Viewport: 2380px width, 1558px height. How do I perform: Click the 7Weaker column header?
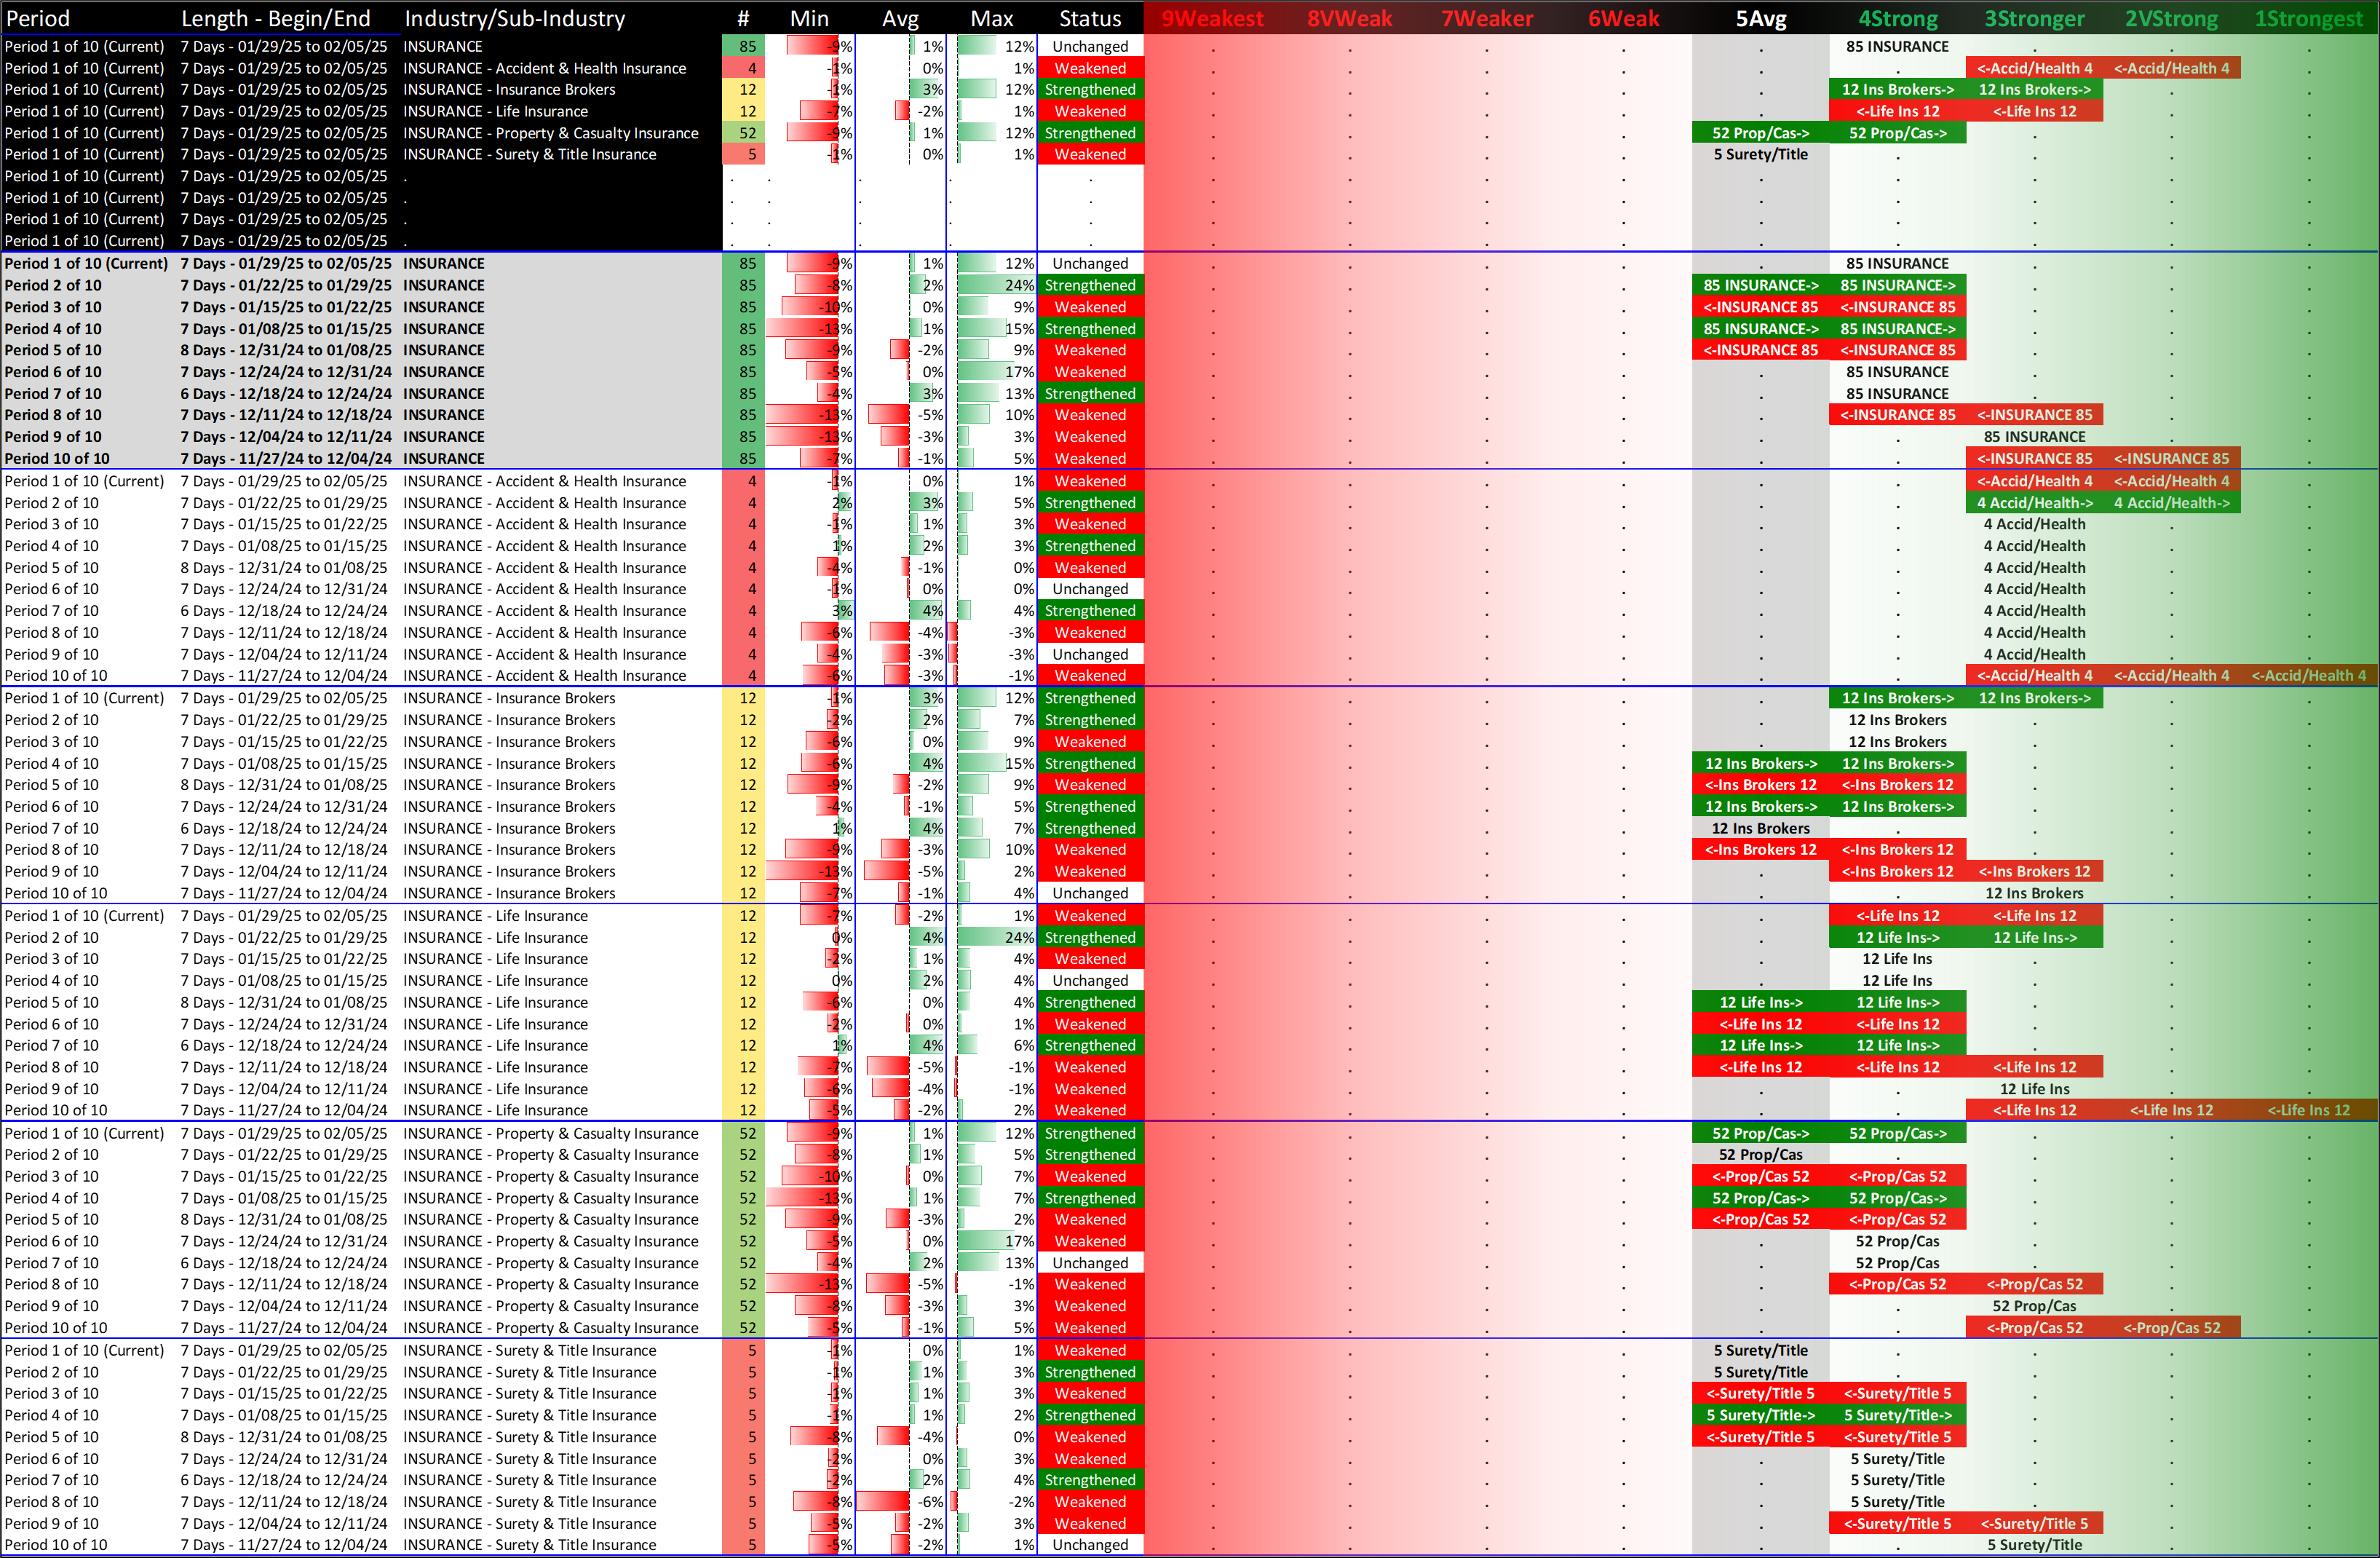pos(1486,18)
